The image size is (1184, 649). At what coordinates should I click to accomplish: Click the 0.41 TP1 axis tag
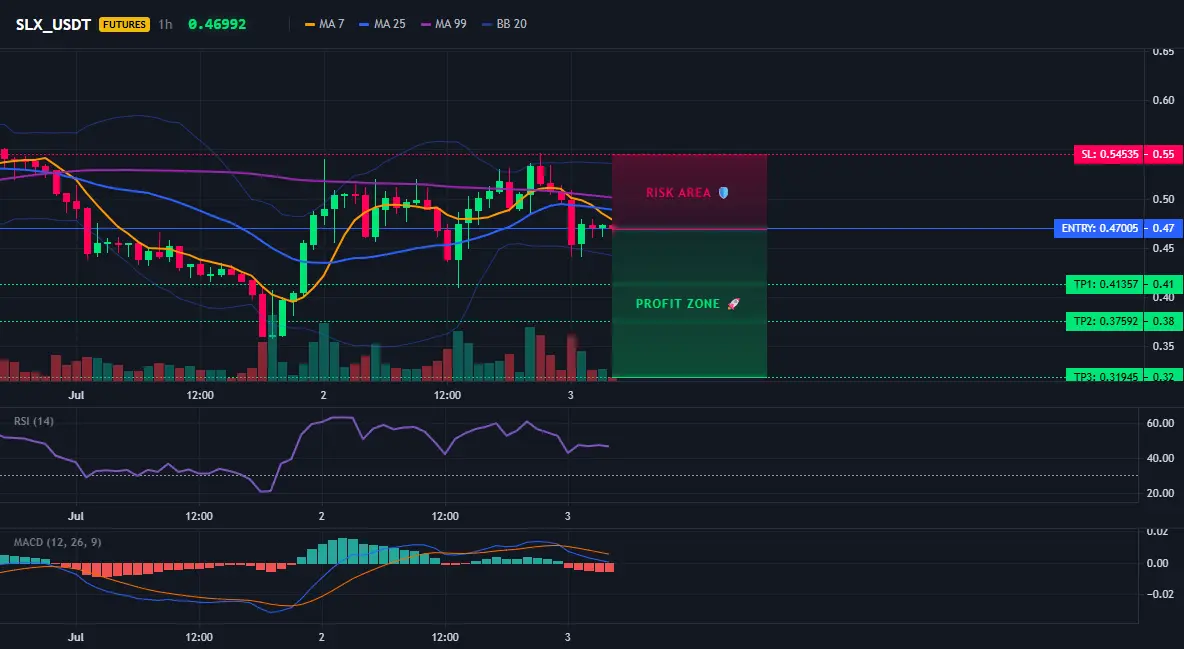pos(1164,285)
